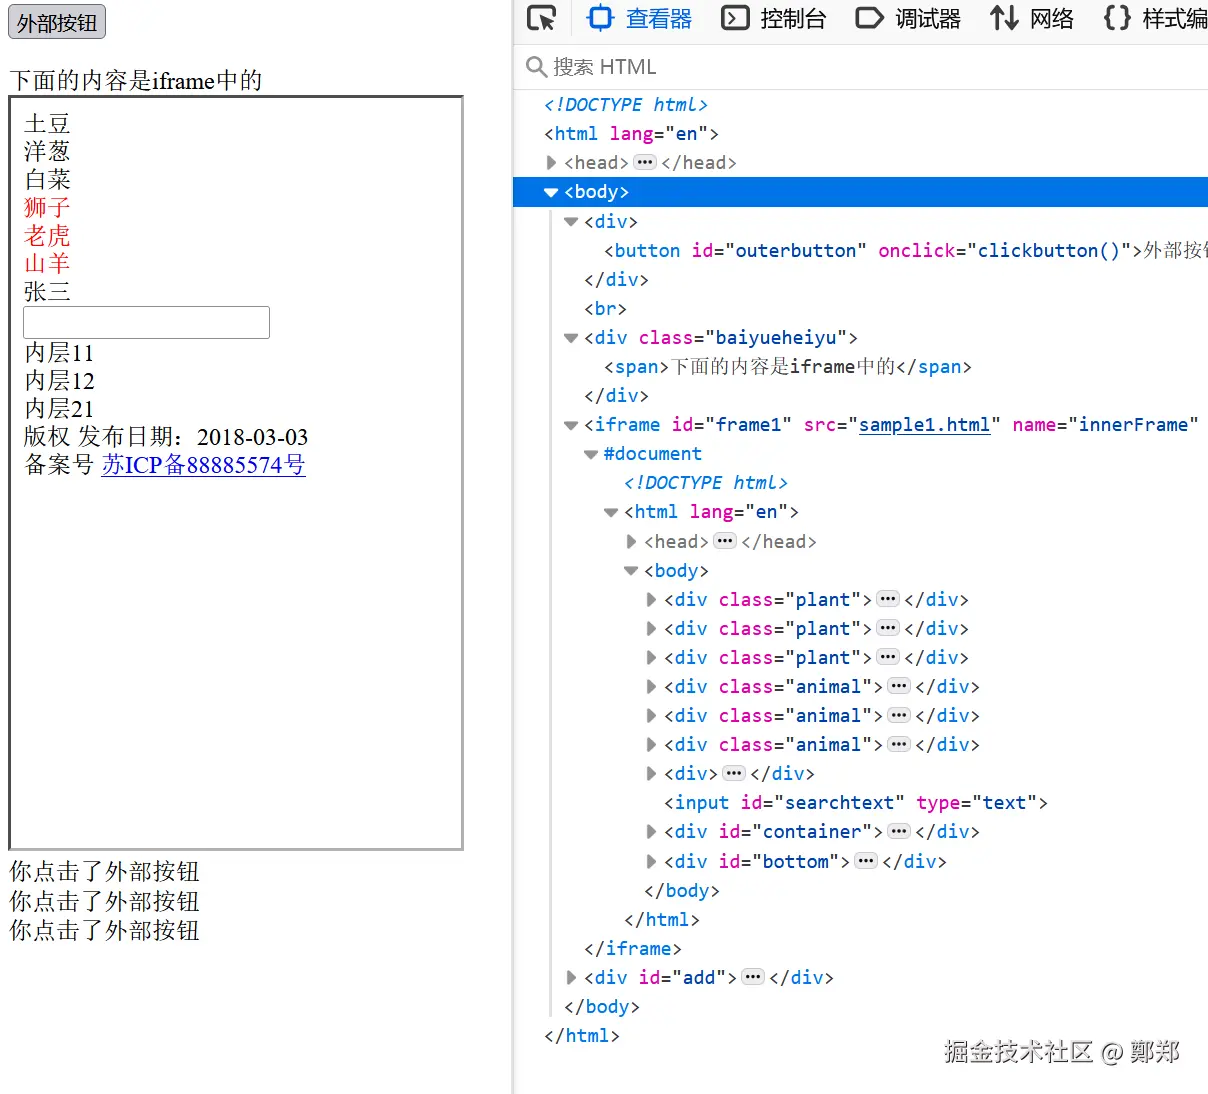Expand the first div class animal node
1208x1094 pixels.
[x=651, y=687]
